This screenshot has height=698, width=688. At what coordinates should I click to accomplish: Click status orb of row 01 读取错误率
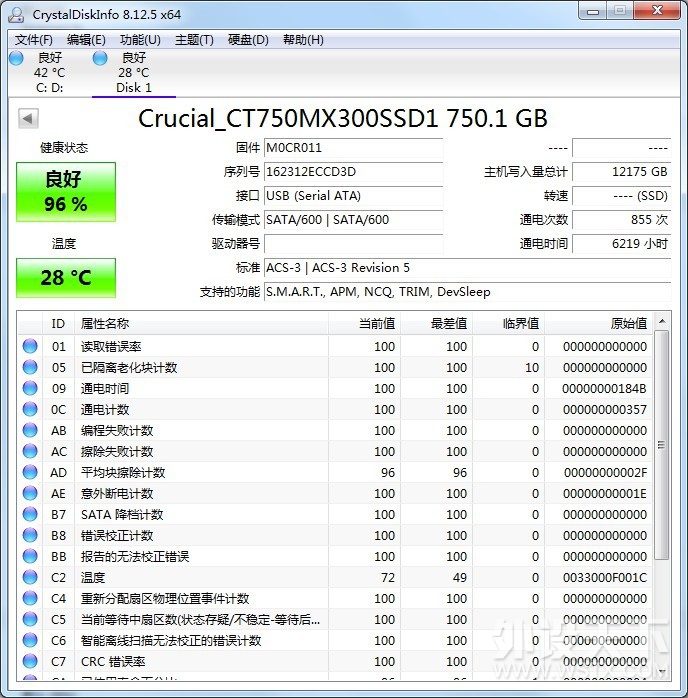(30, 346)
